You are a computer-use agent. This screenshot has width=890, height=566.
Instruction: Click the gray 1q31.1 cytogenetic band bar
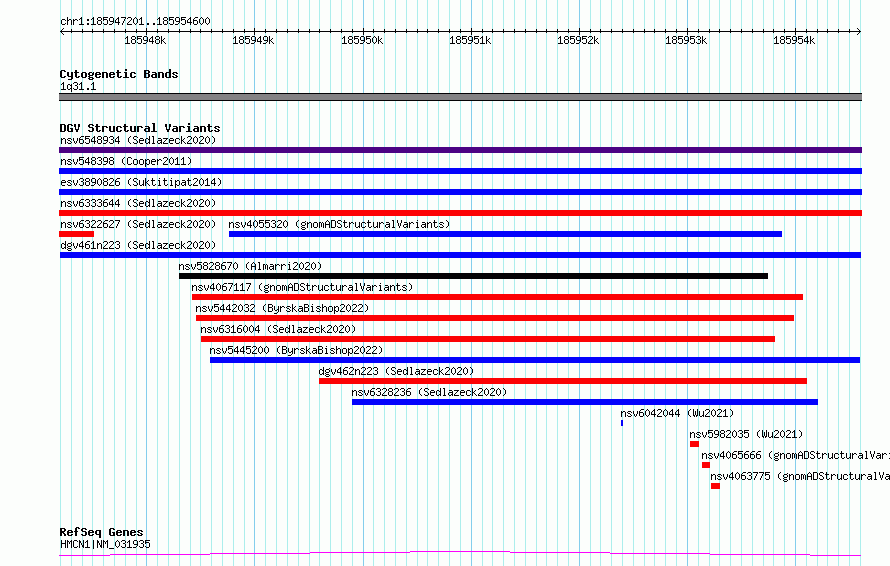pos(460,97)
